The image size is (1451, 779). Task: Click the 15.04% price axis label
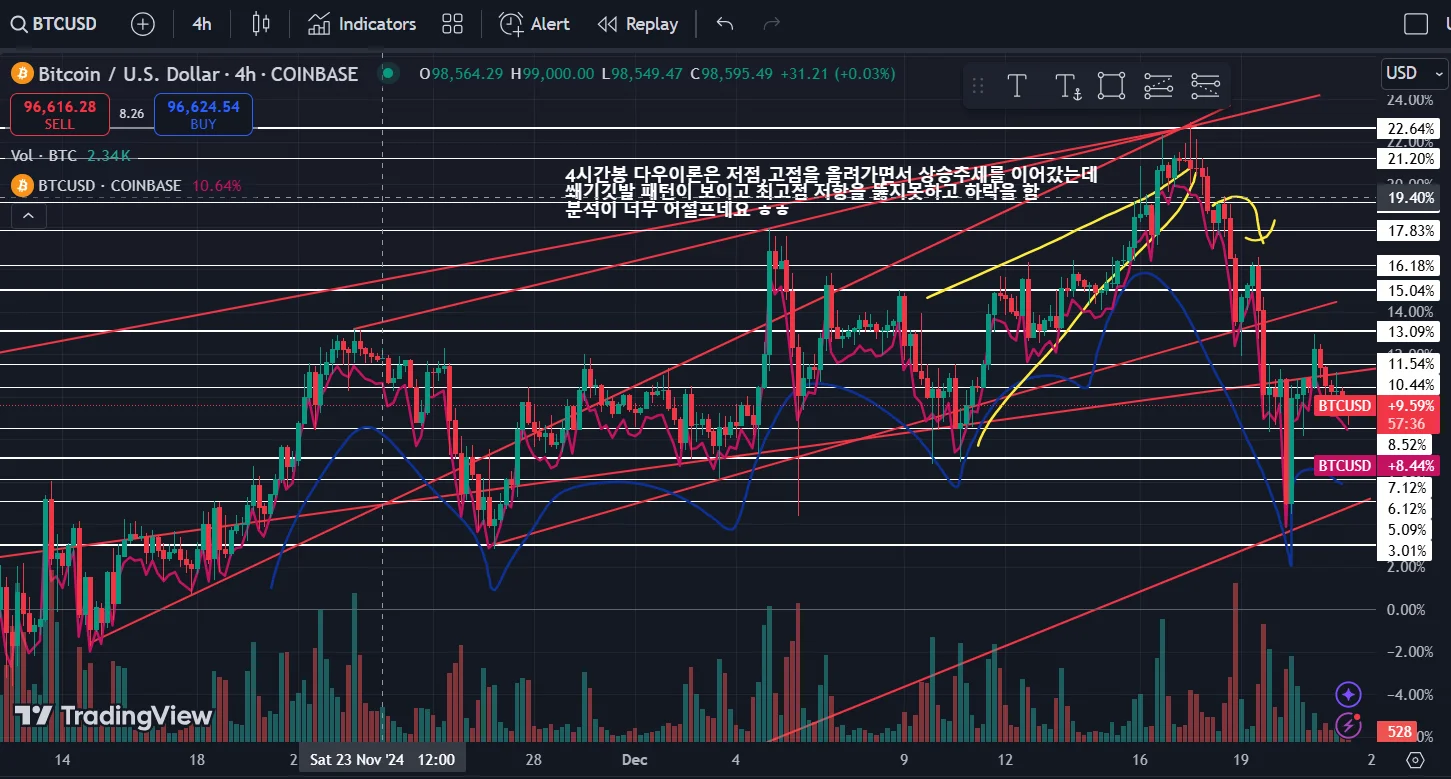point(1411,290)
